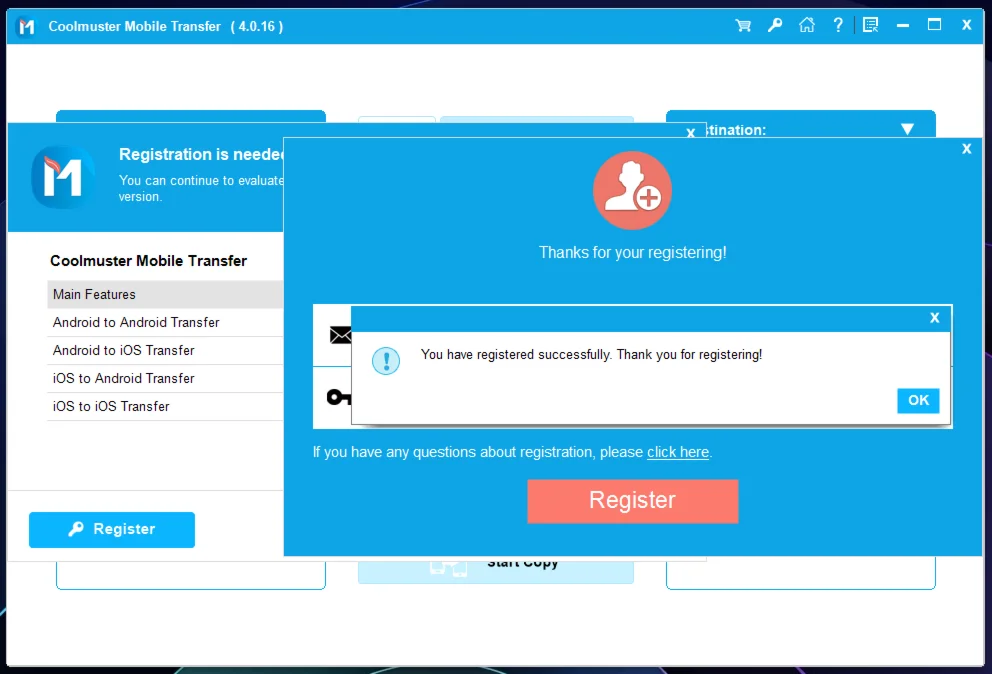
Task: Click the information icon in the success message
Action: tap(386, 361)
